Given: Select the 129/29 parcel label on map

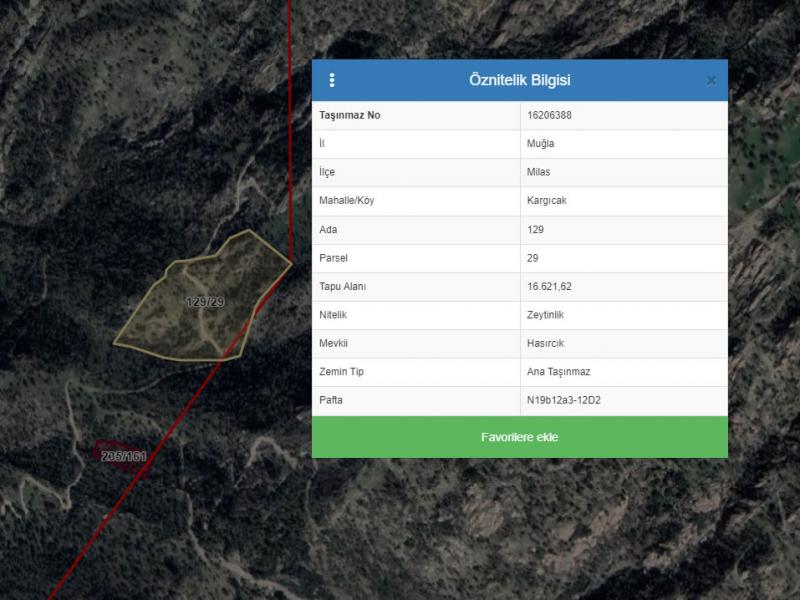Looking at the screenshot, I should (x=205, y=301).
